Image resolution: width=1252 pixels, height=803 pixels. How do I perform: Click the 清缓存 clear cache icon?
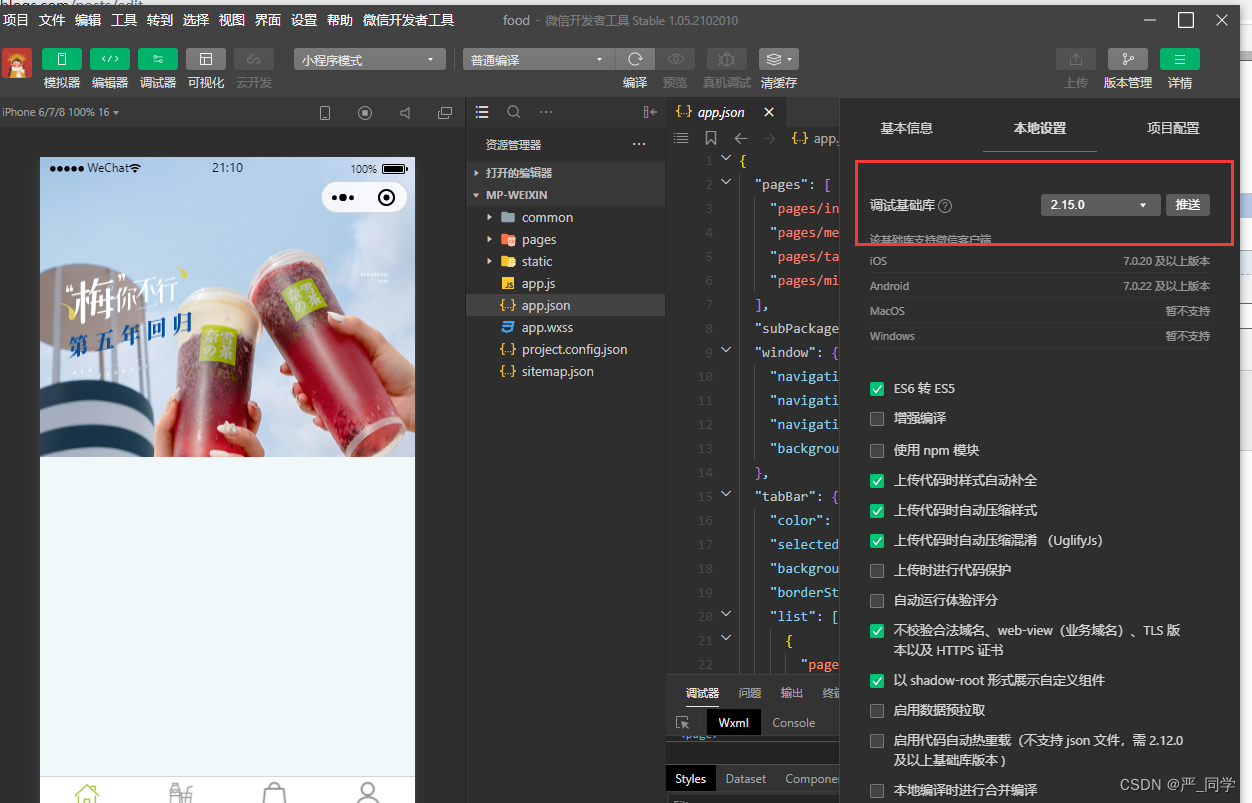click(x=778, y=58)
